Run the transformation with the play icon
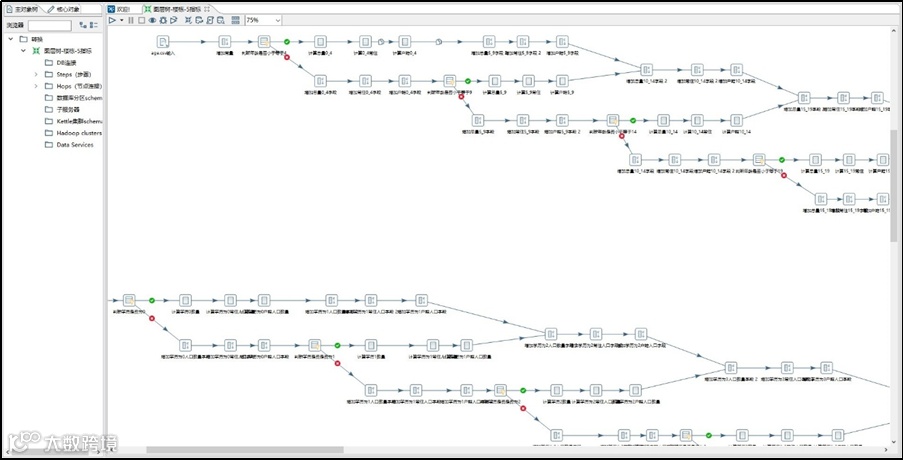This screenshot has height=460, width=903. click(112, 20)
